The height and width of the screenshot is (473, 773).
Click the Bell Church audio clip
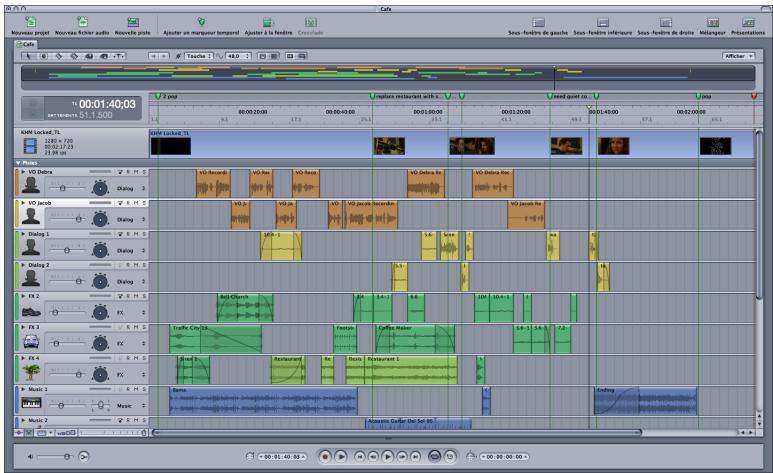click(245, 308)
